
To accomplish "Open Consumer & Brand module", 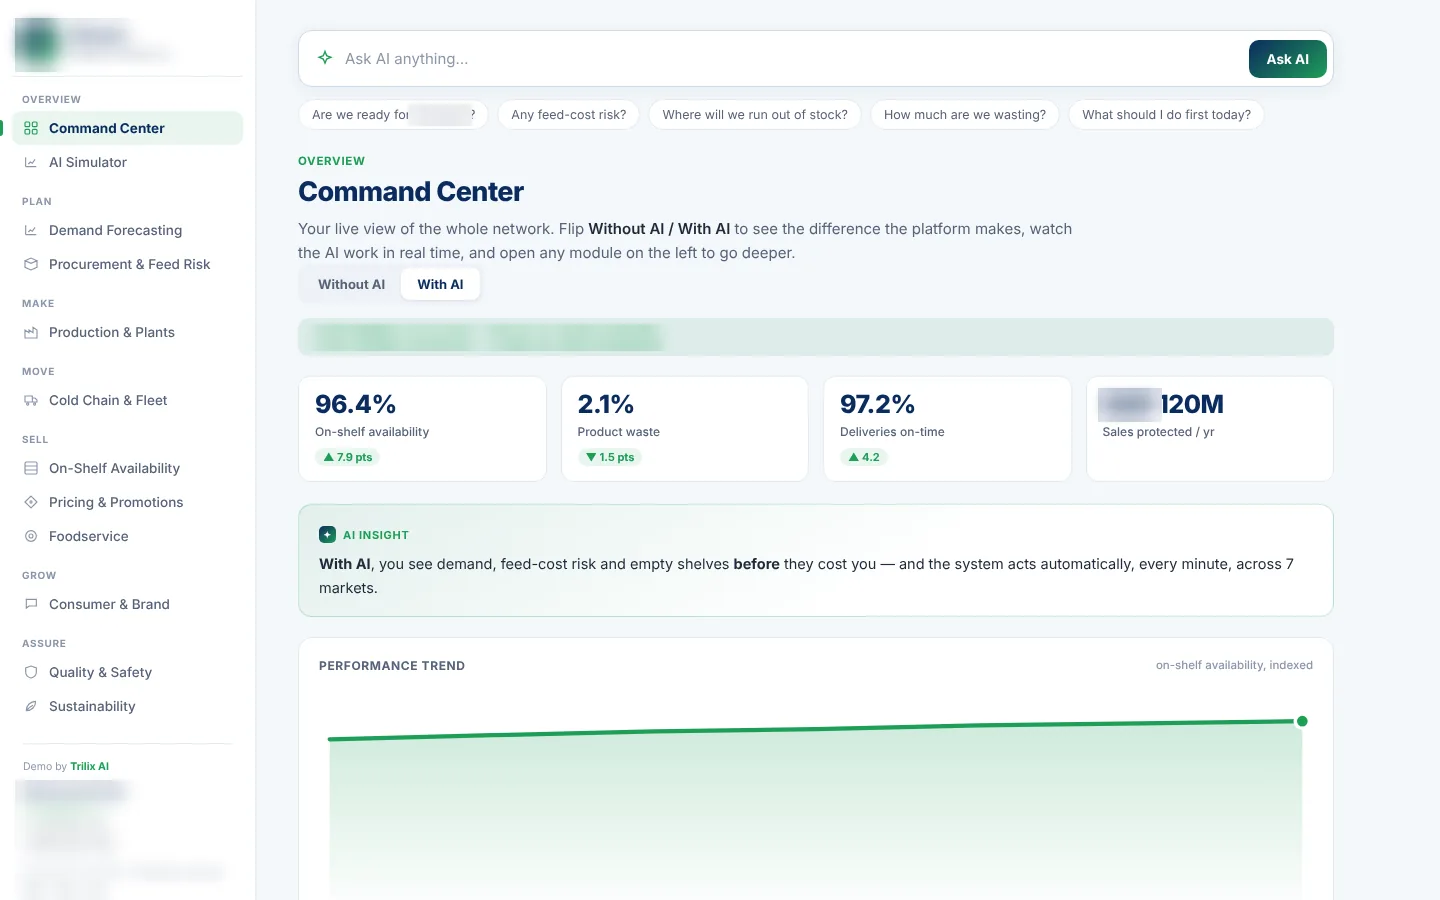I will click(x=127, y=604).
